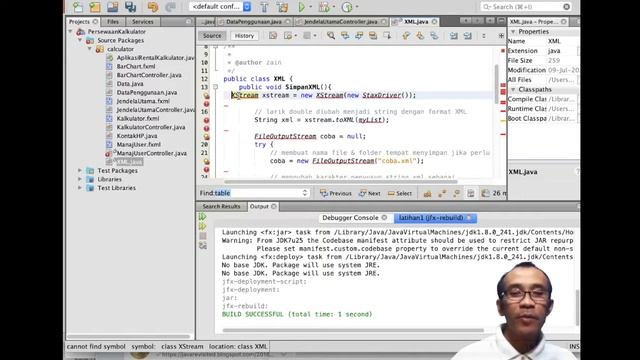The width and height of the screenshot is (640, 360).
Task: Click the Last Edit icon in editor toolbar
Action: 273,36
